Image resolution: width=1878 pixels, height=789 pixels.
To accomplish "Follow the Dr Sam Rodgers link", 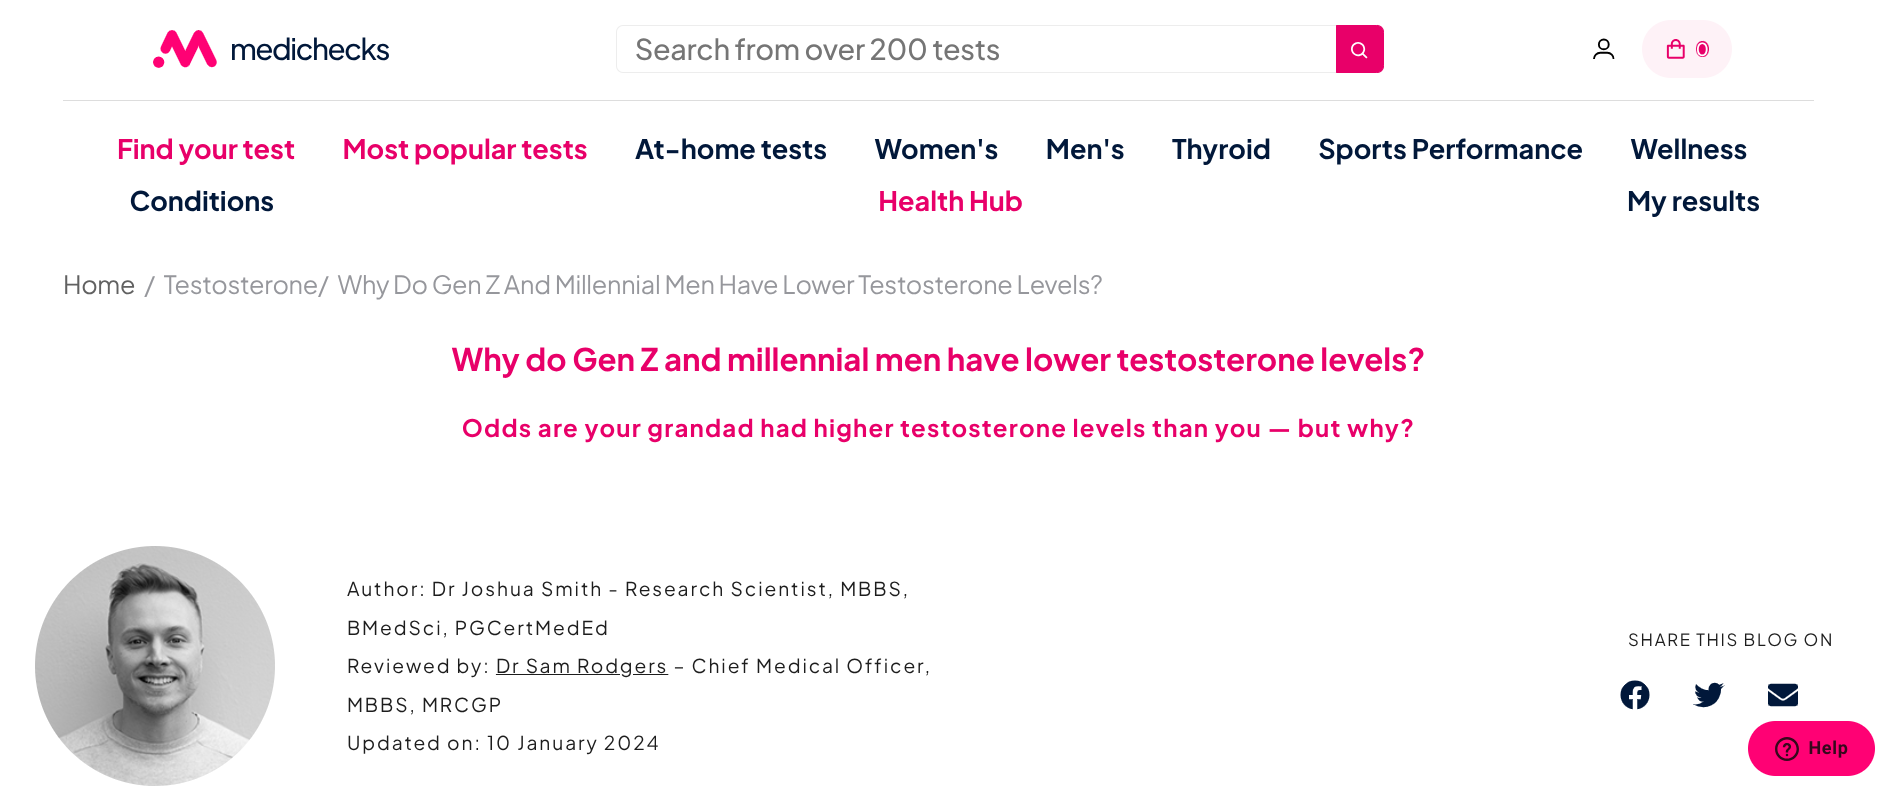I will (x=581, y=666).
